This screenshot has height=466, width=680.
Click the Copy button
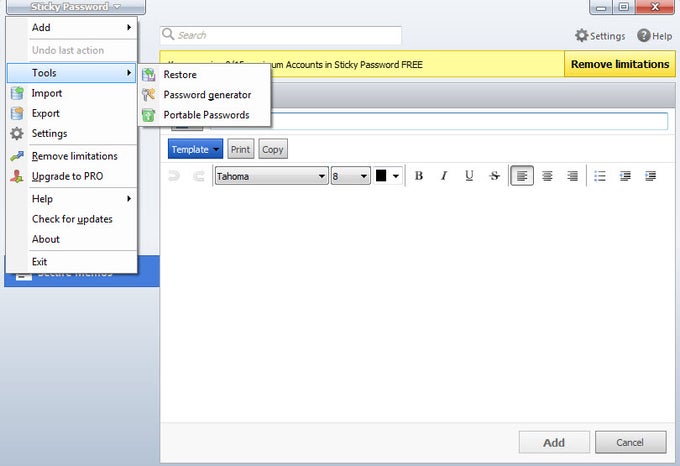[273, 149]
